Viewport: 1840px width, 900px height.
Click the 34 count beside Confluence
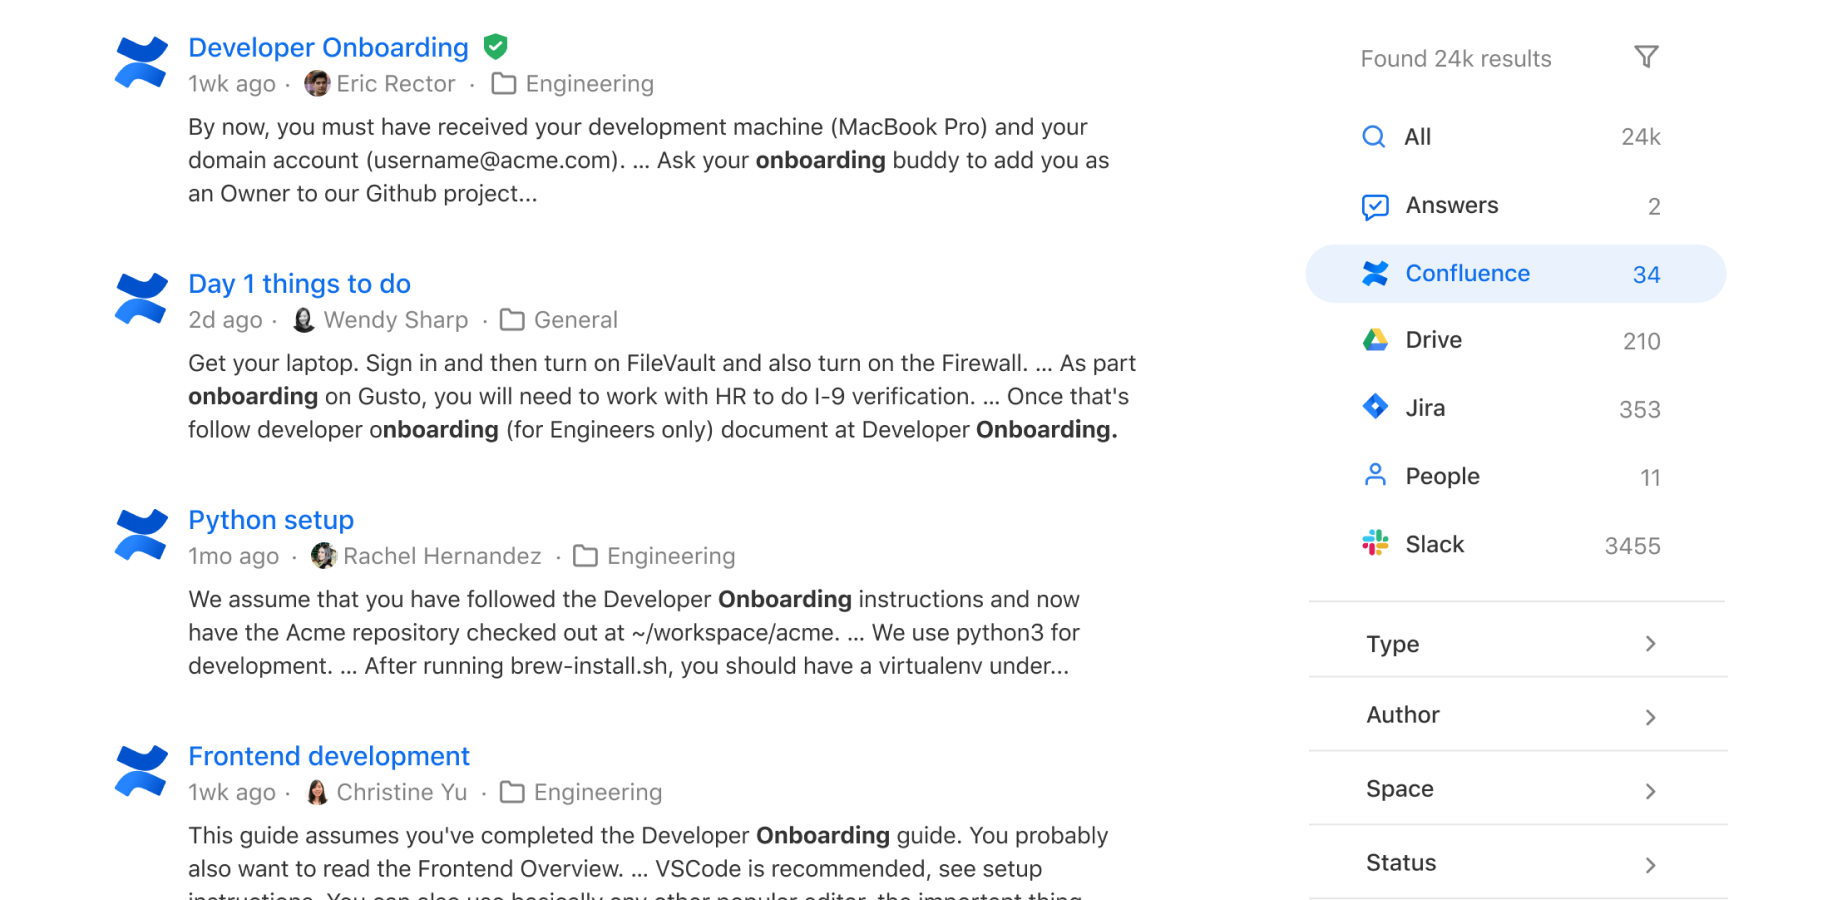tap(1646, 275)
